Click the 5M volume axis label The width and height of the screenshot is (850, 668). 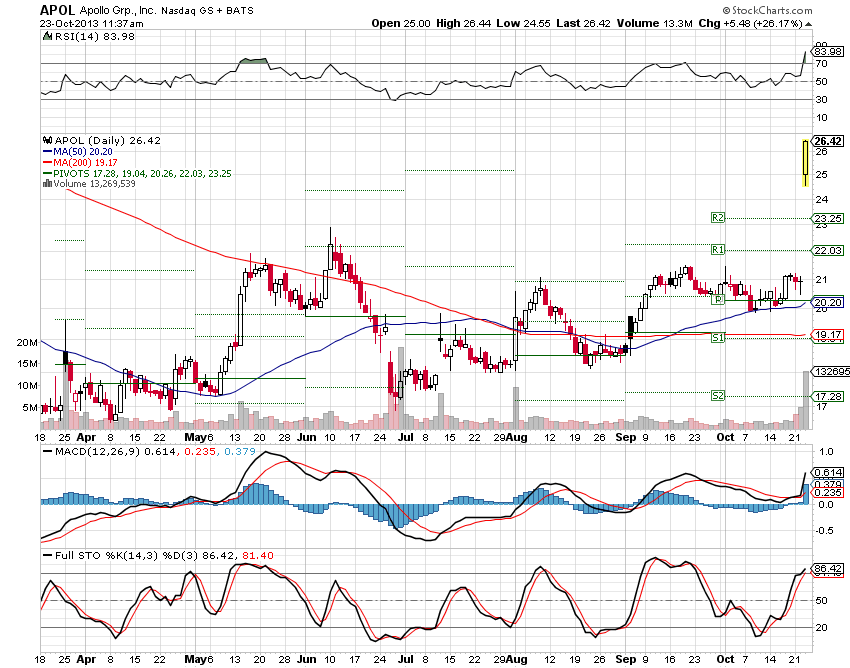pos(30,407)
